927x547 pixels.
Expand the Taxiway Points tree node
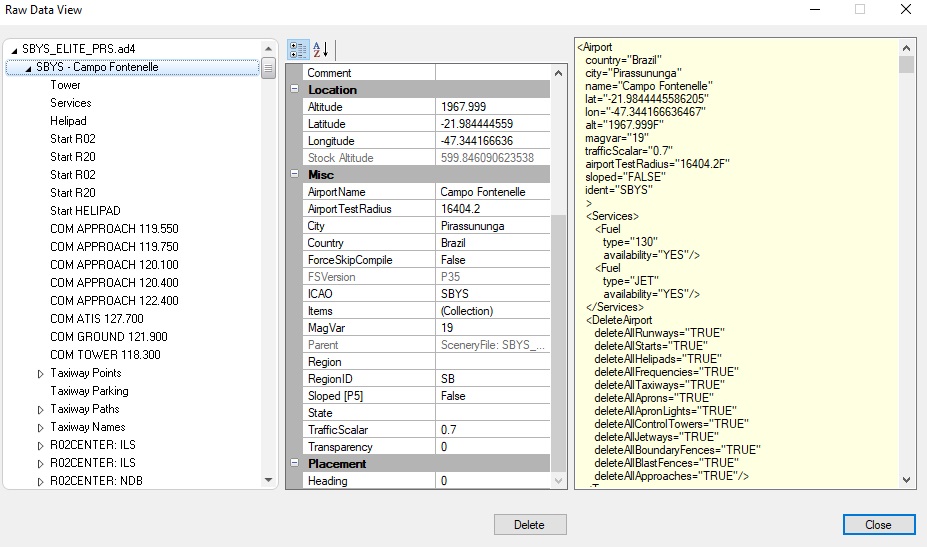tap(41, 373)
